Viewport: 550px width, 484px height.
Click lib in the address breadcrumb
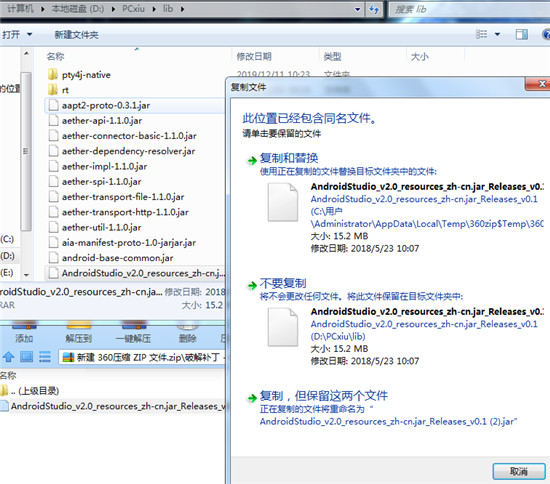[168, 9]
